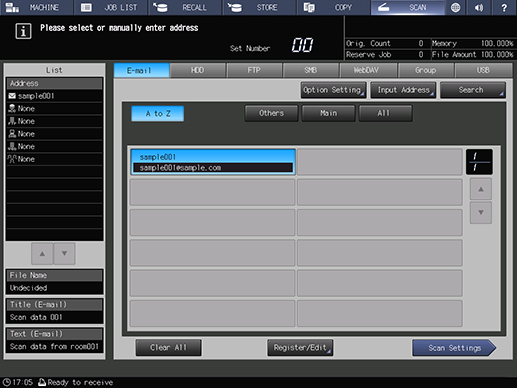517x388 pixels.
Task: Select the FTP destination tab
Action: (x=254, y=70)
